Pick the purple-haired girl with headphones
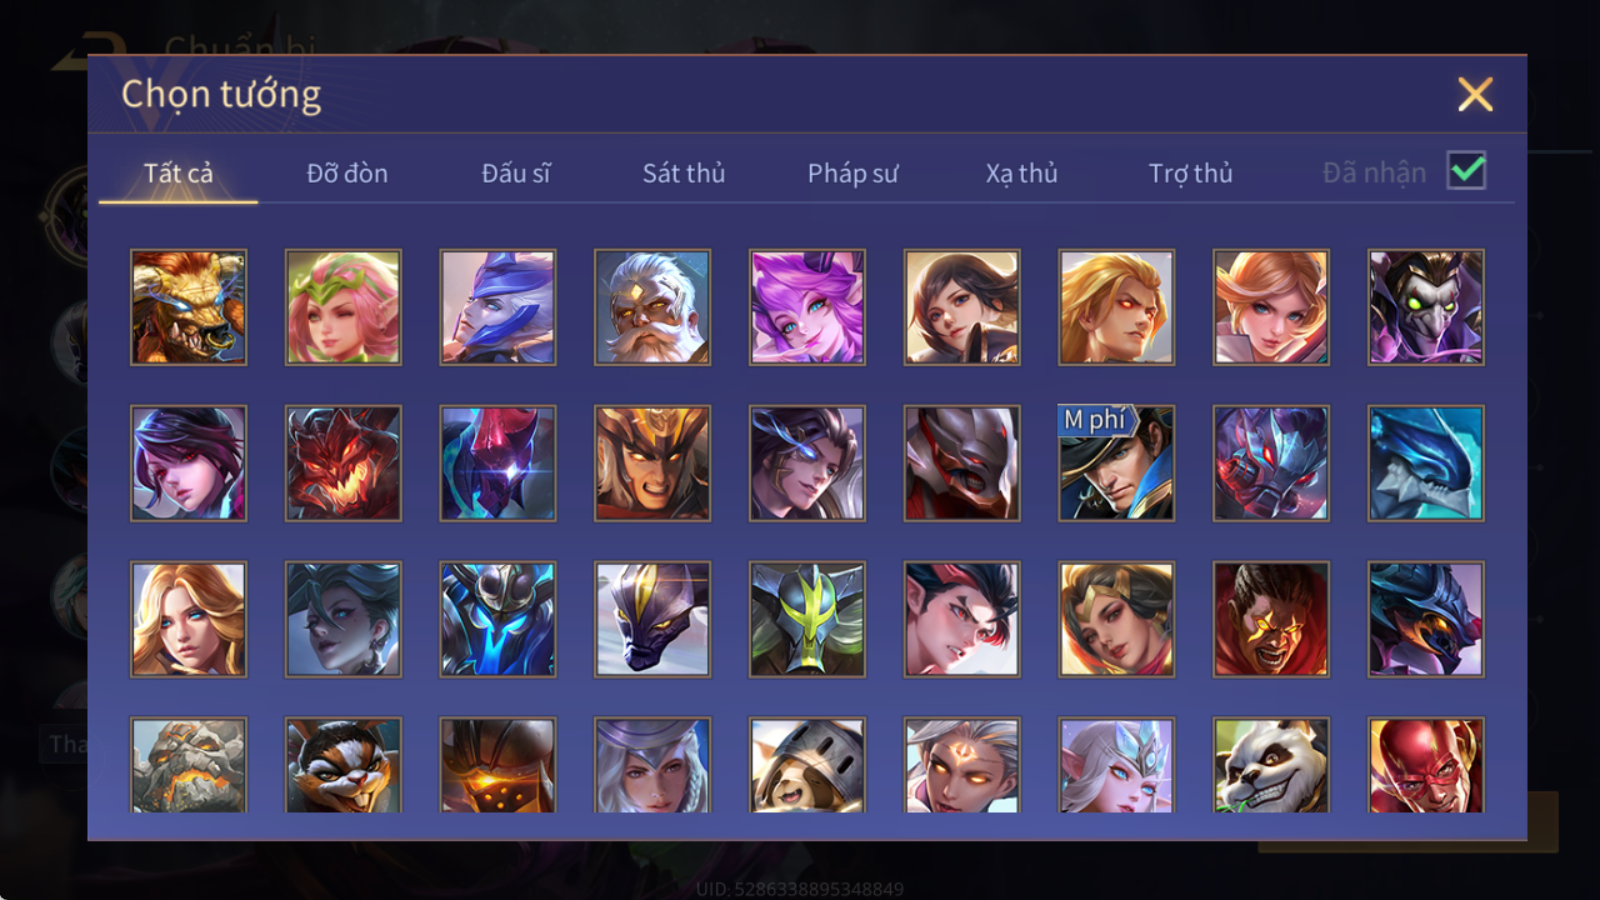This screenshot has height=900, width=1600. click(807, 307)
